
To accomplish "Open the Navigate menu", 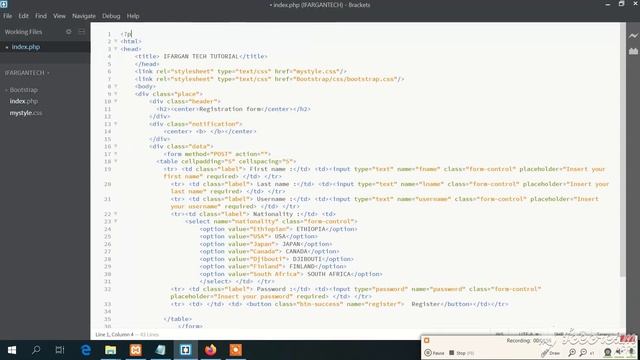I will pos(84,16).
